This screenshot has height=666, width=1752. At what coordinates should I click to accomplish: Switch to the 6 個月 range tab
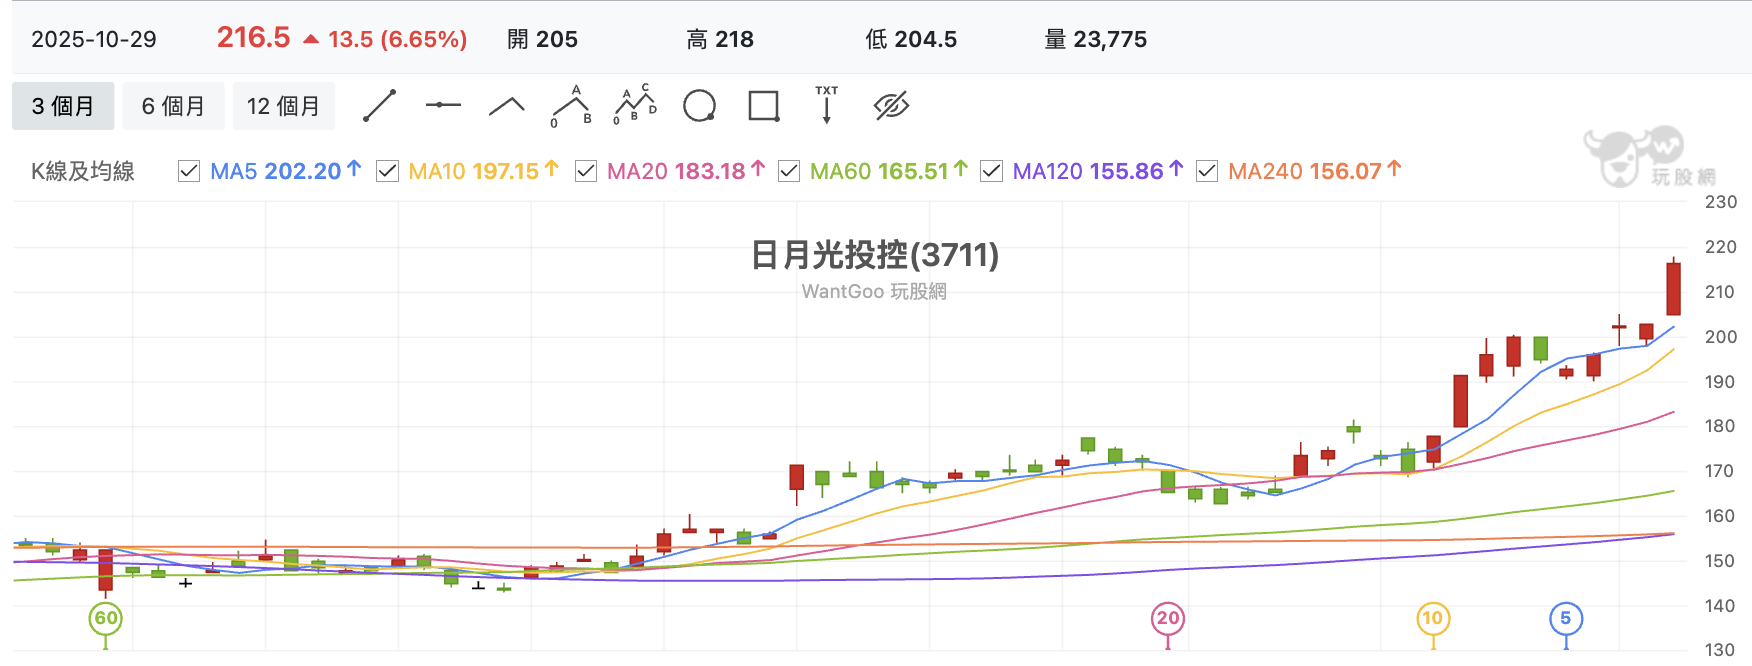click(173, 106)
